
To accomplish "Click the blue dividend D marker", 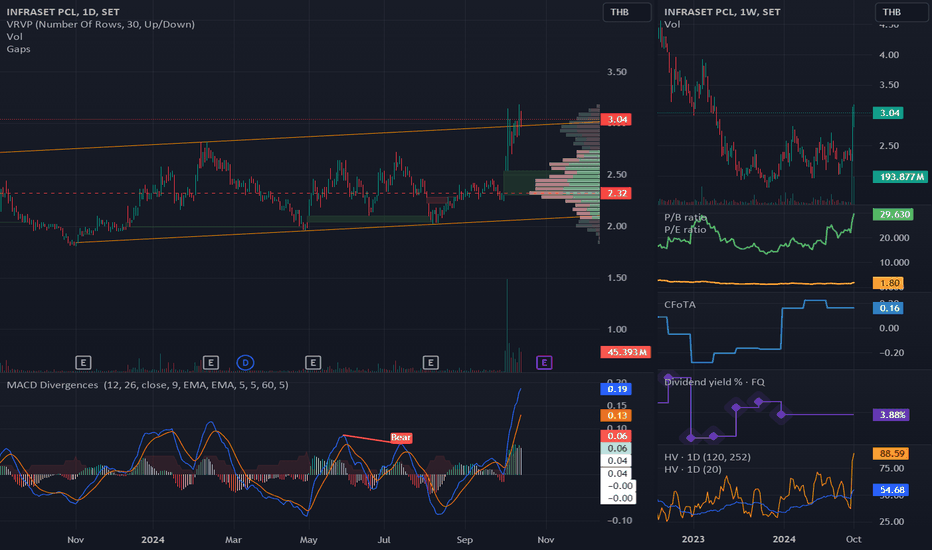I will (x=245, y=362).
